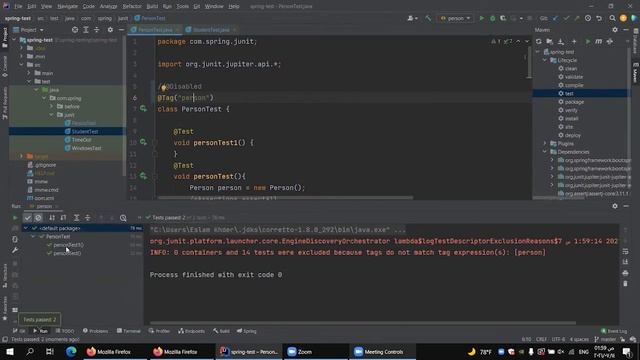Click the Add Maven Projects plus icon
640x360 pixels.
(574, 41)
